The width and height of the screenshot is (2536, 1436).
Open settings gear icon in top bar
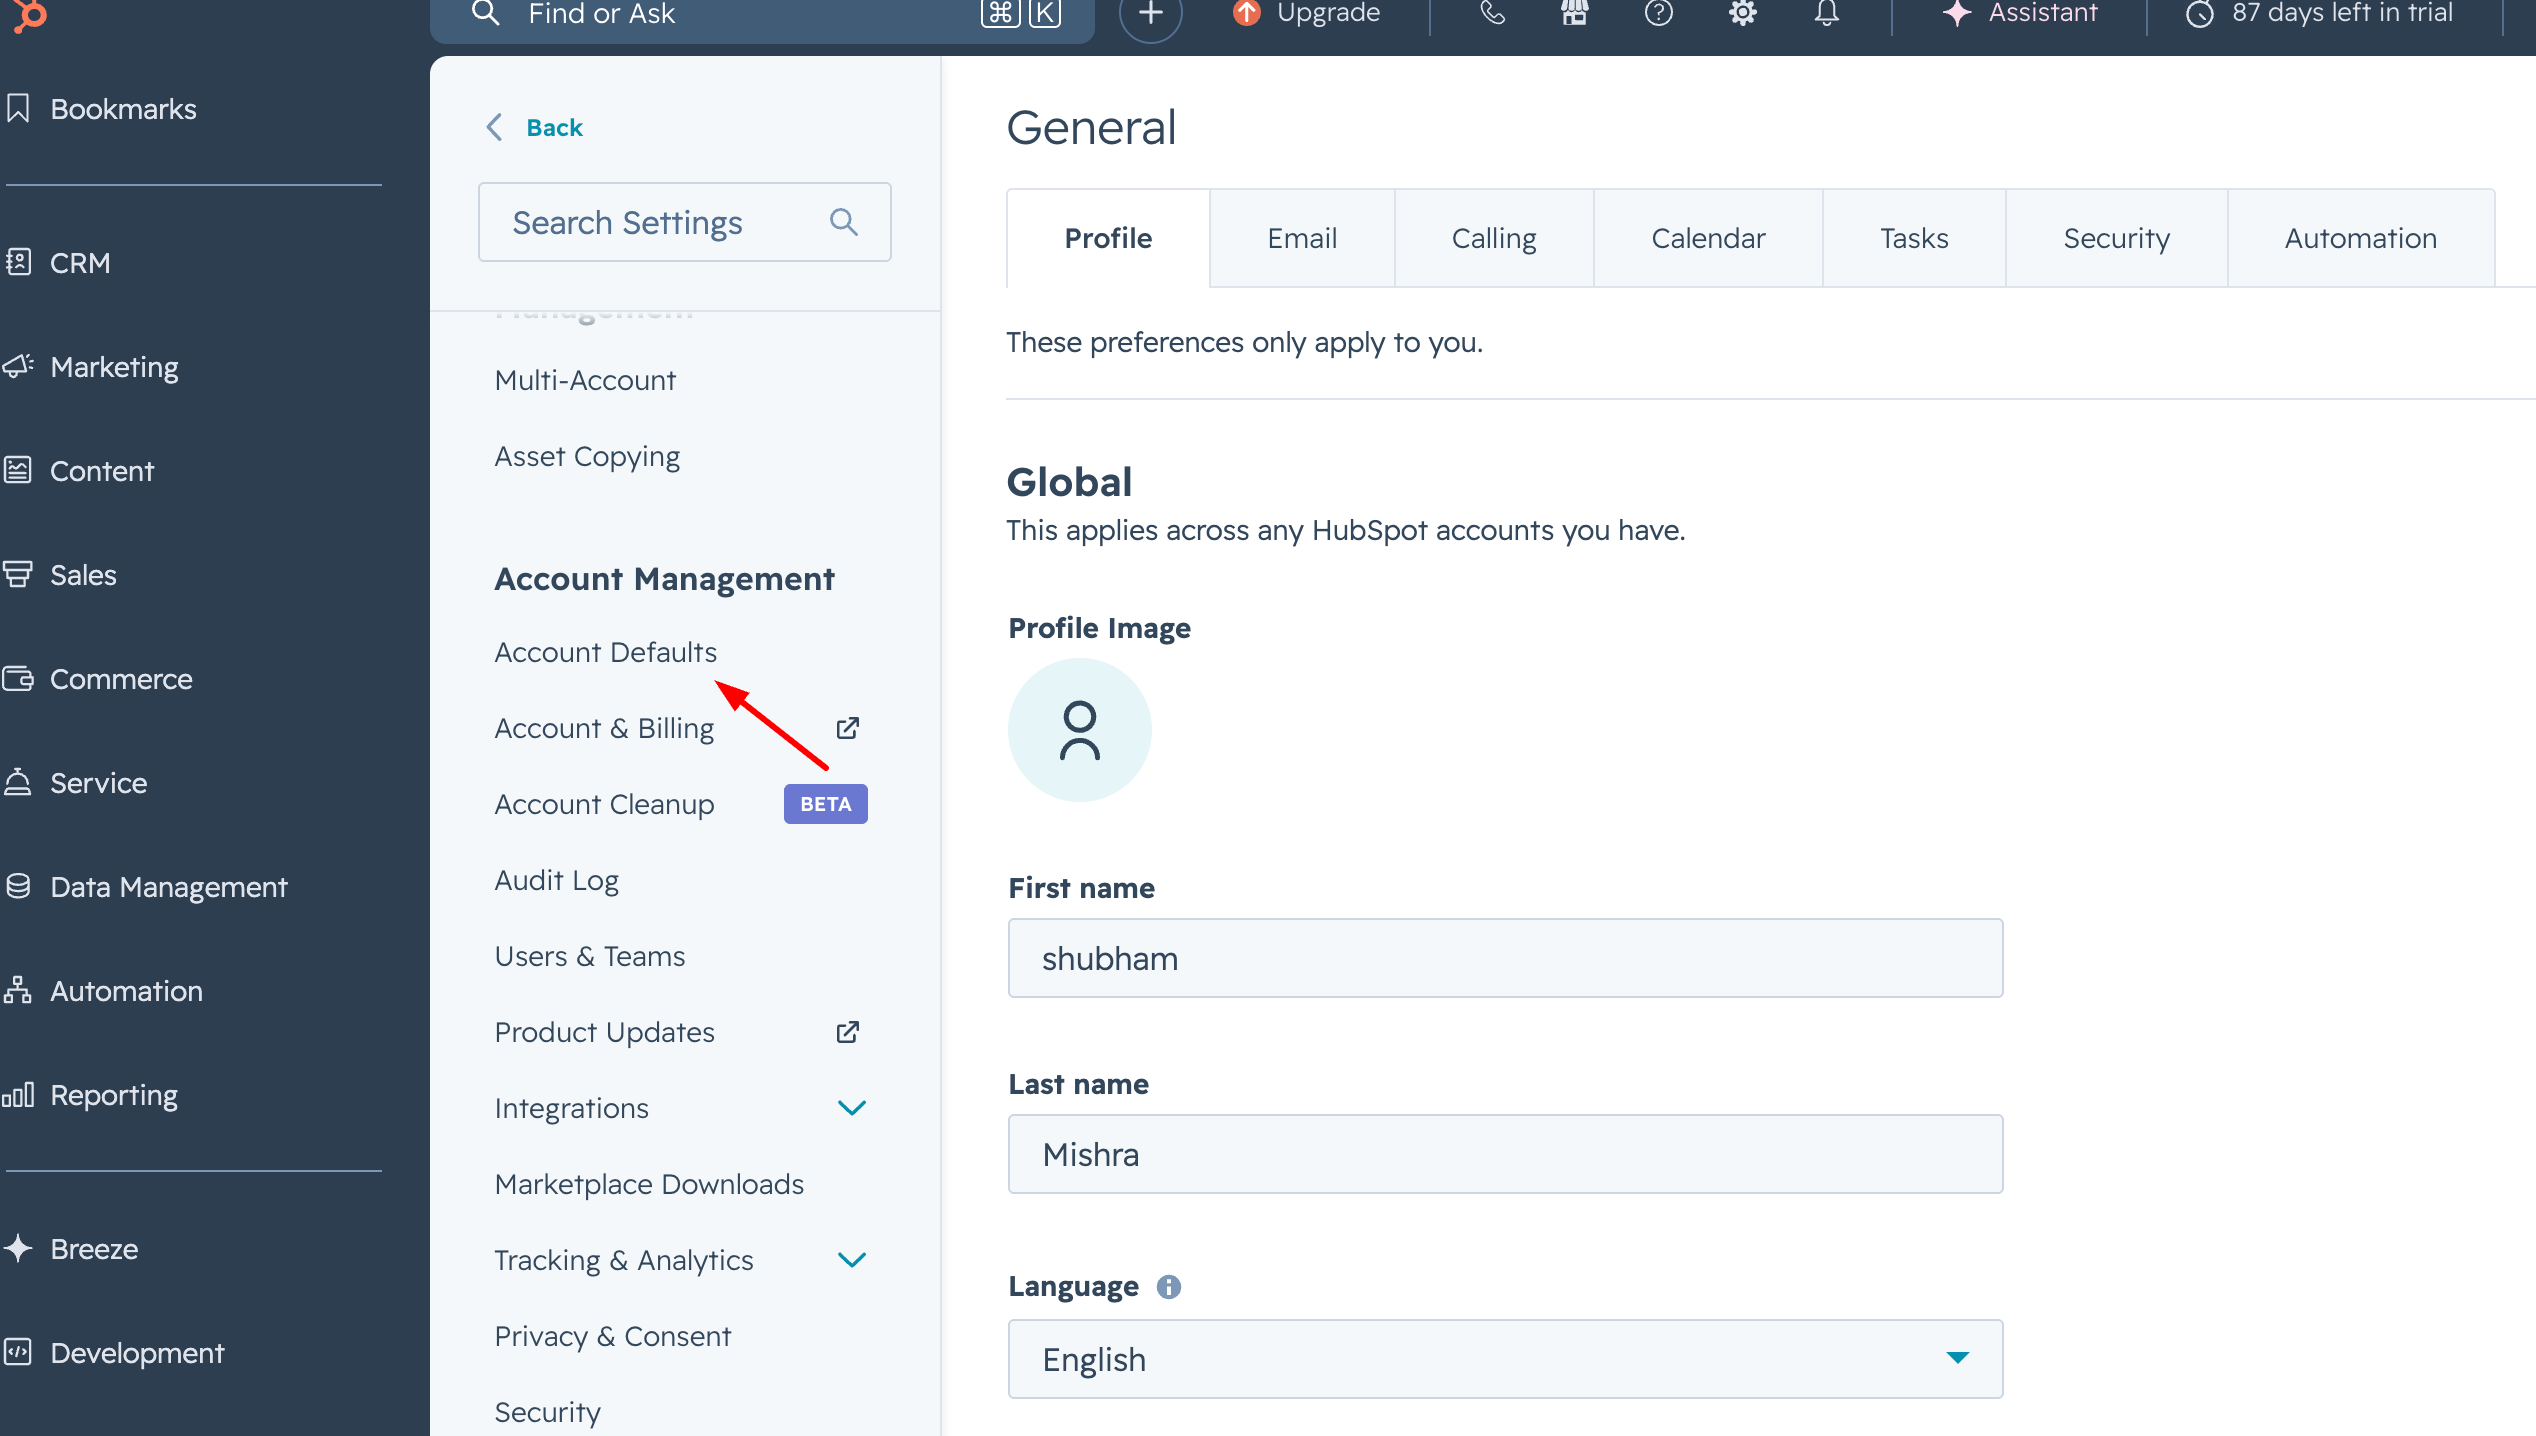click(1742, 13)
